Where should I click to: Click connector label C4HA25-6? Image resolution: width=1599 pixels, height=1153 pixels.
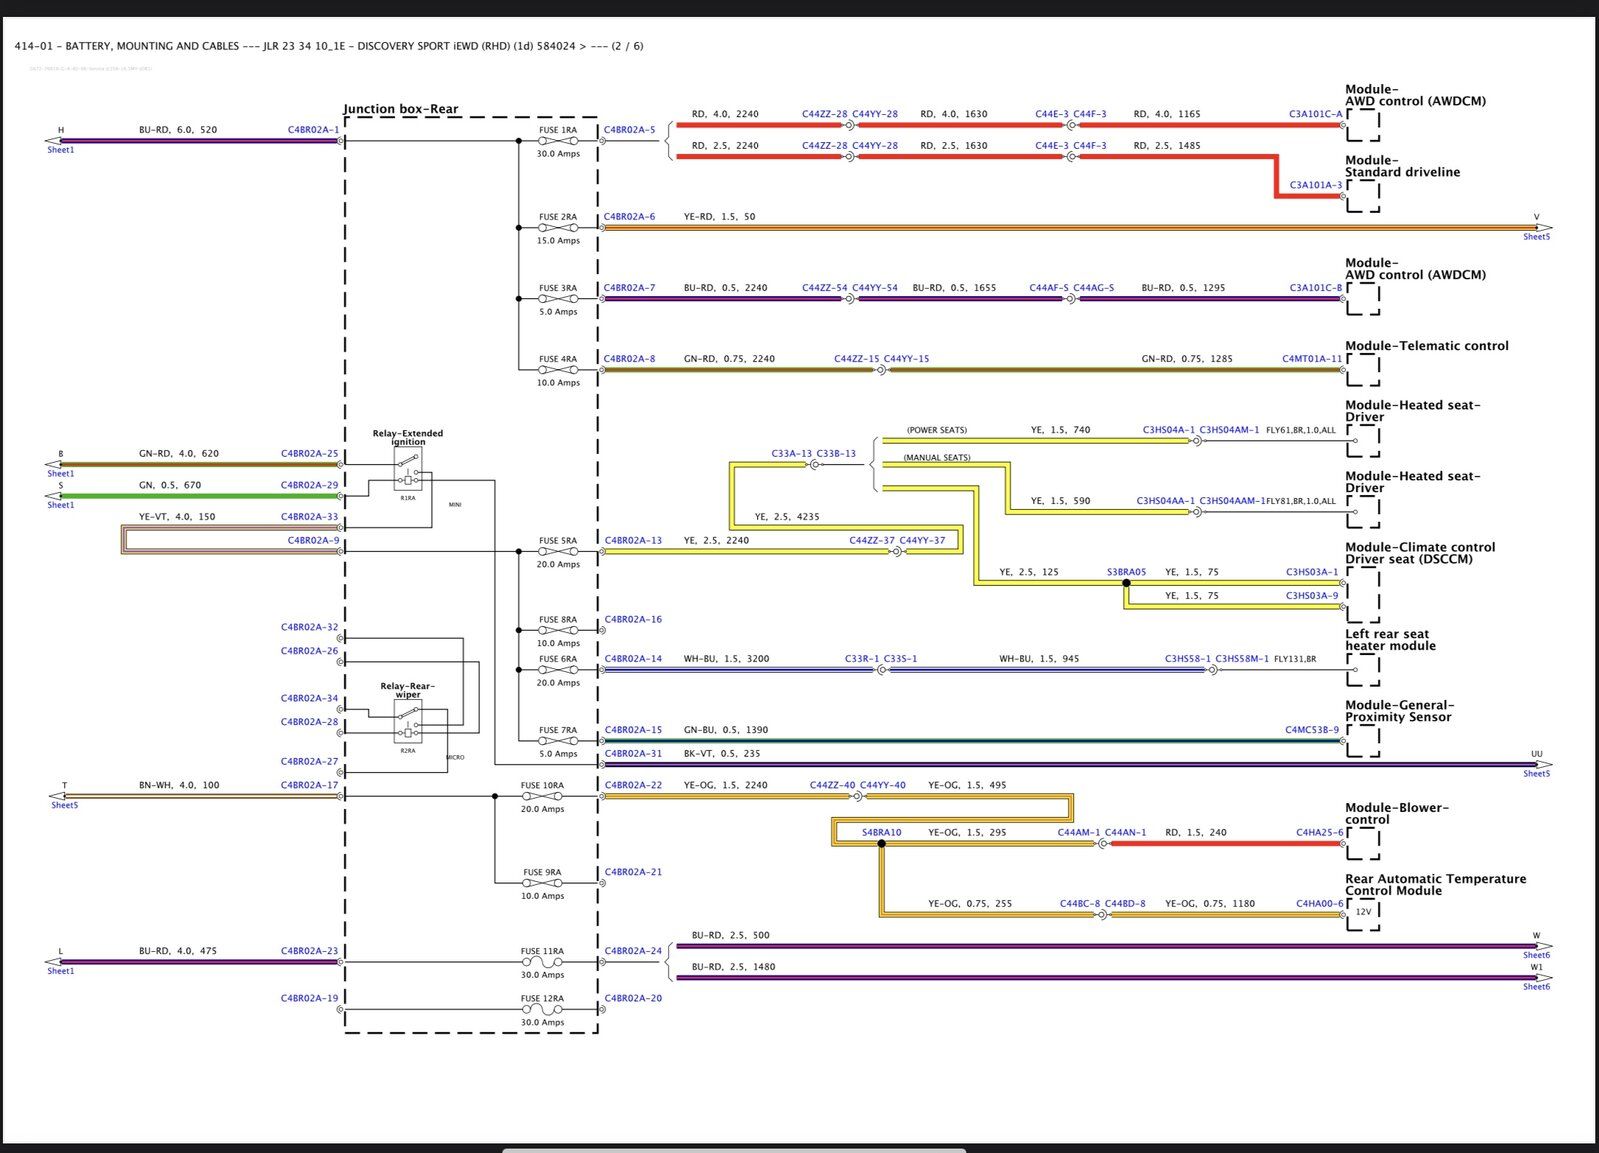(1320, 833)
